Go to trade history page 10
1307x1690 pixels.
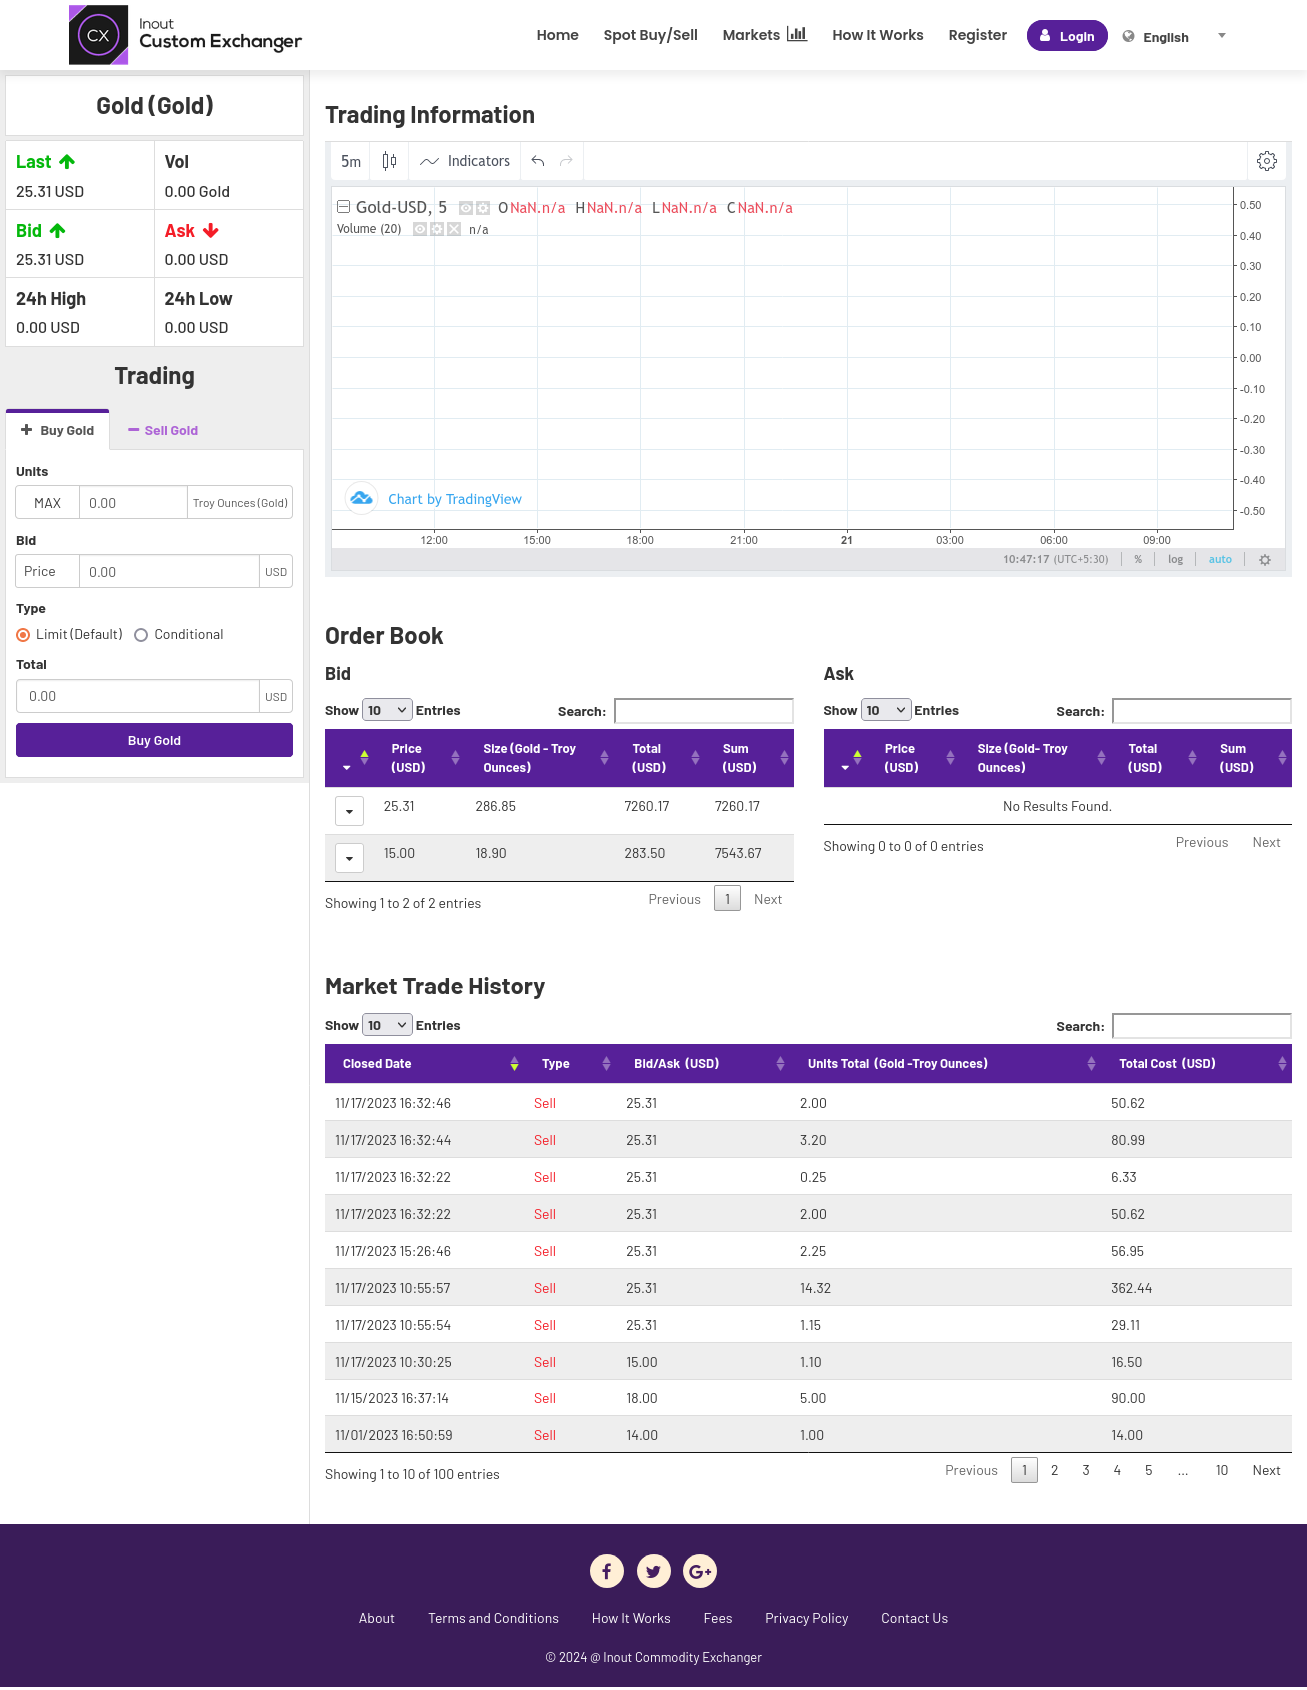[x=1222, y=1470]
